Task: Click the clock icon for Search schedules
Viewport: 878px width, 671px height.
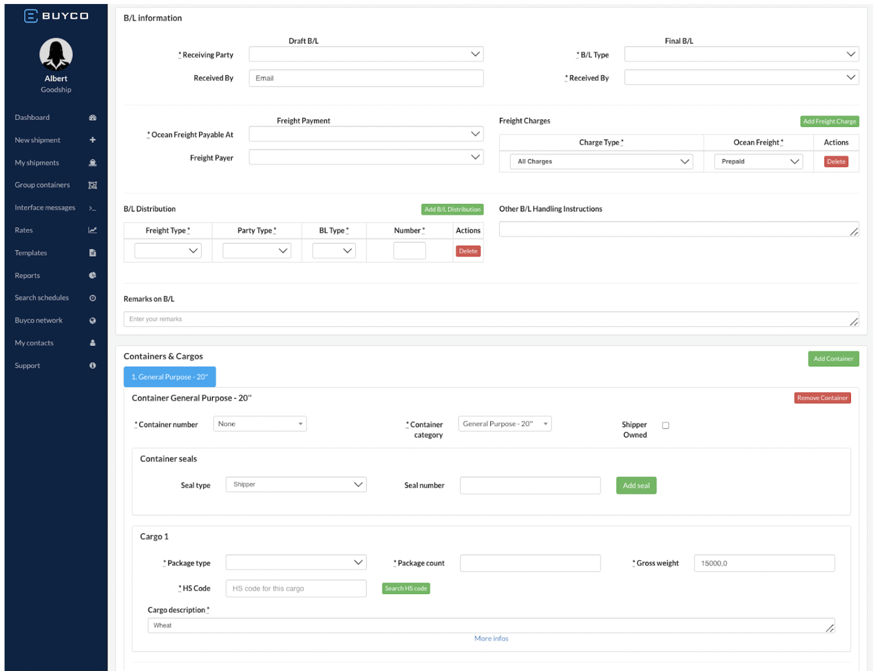Action: [x=92, y=298]
